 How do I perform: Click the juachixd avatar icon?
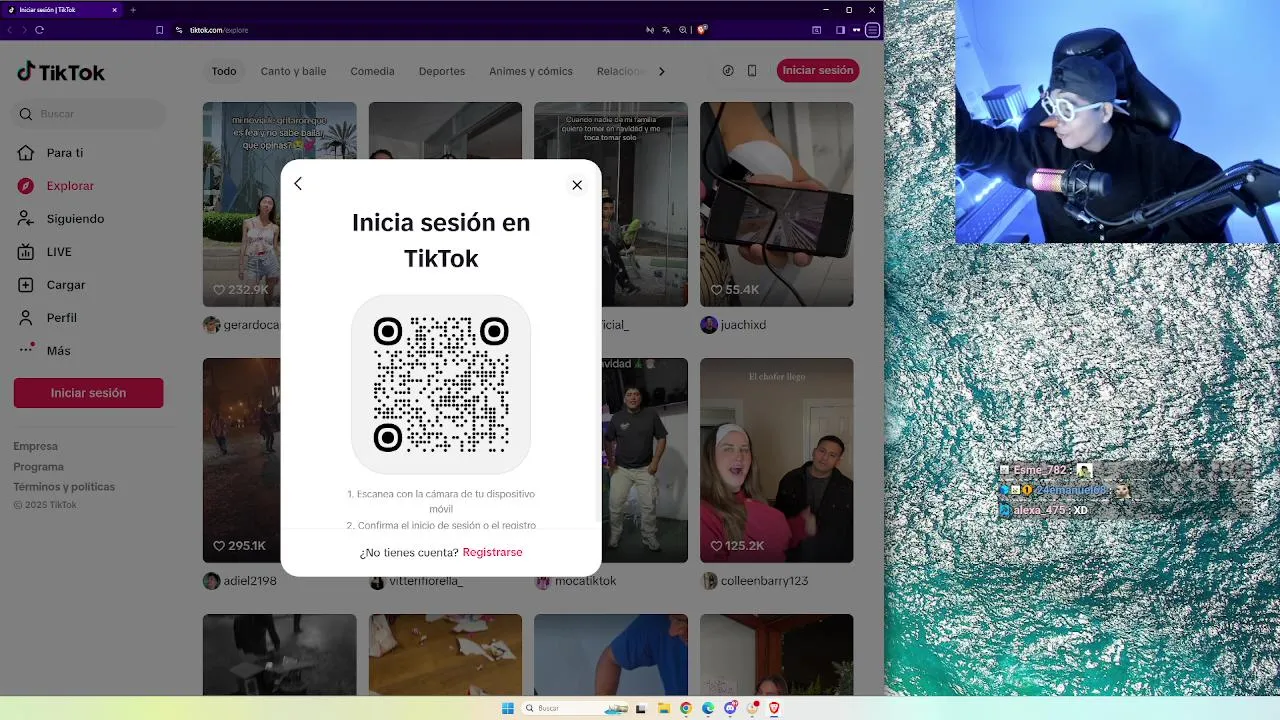pyautogui.click(x=709, y=325)
